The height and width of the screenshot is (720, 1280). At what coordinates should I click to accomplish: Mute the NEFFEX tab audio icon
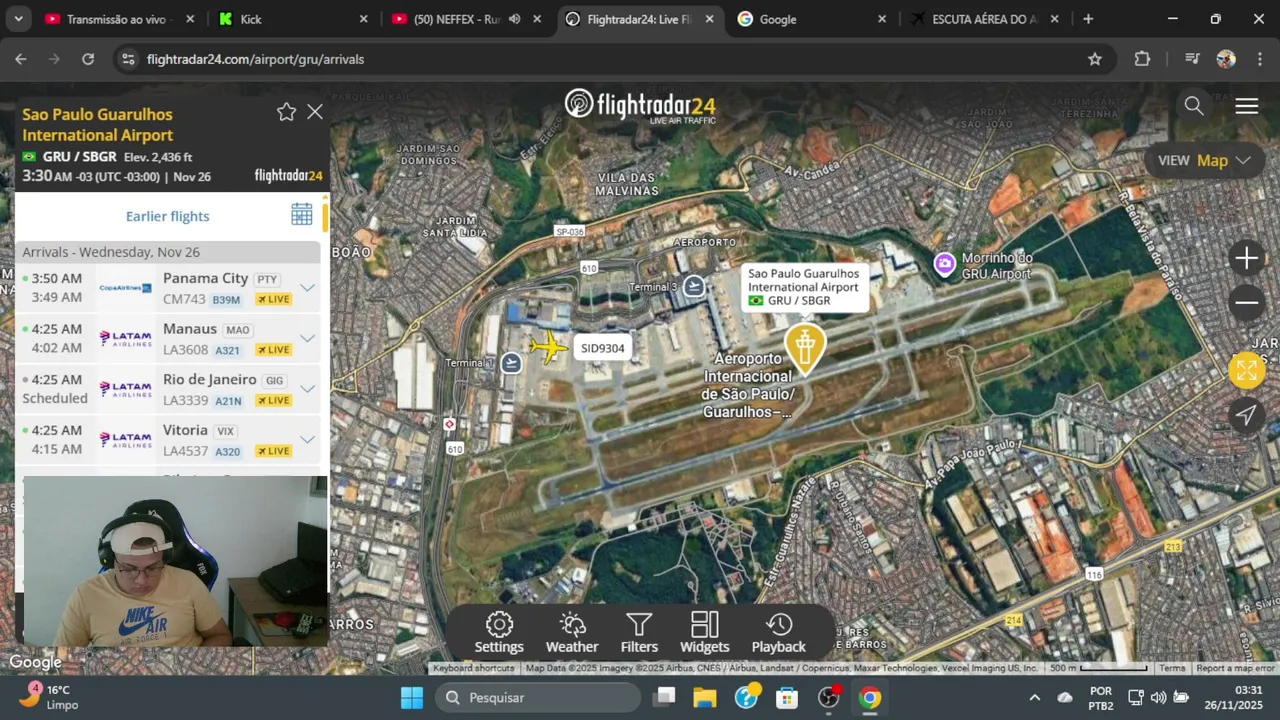(x=514, y=19)
